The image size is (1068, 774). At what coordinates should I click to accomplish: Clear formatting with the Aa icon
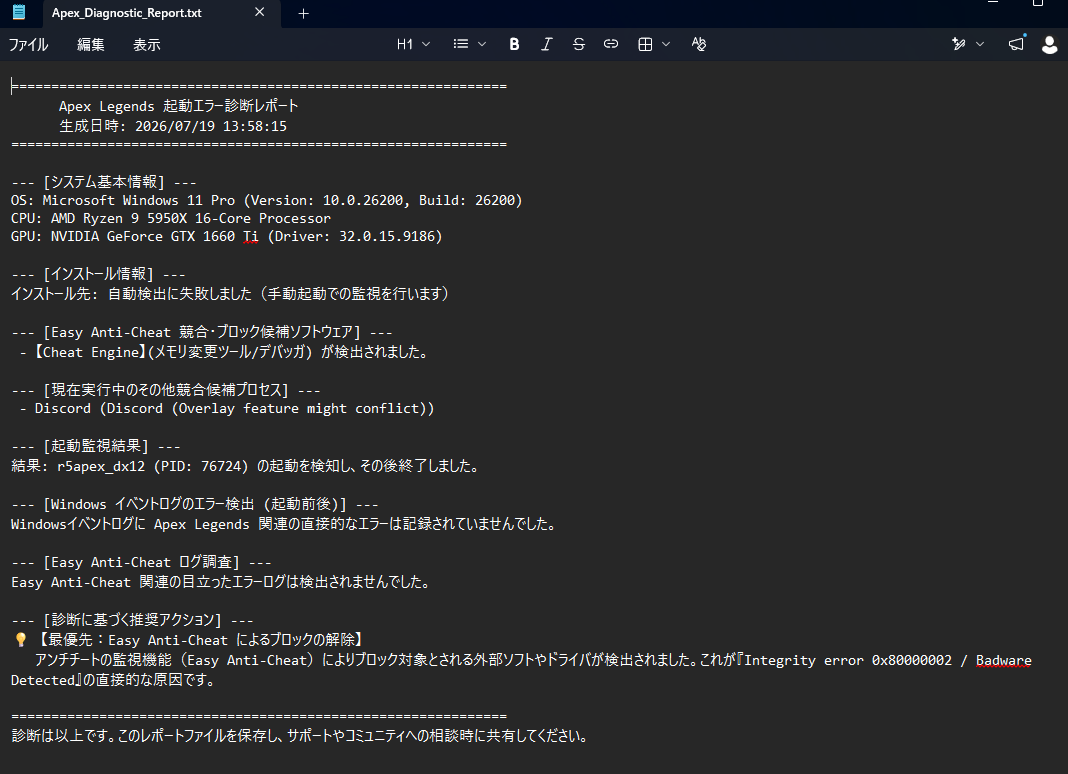click(699, 44)
